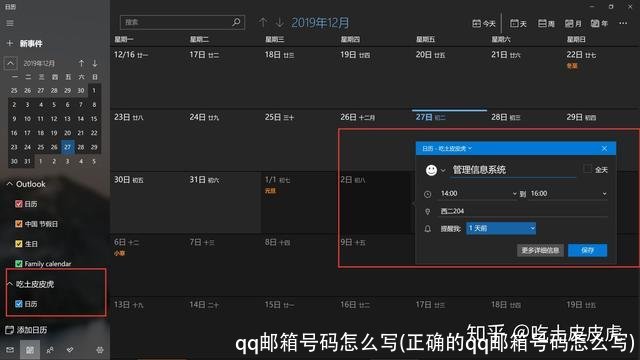Screen dimensions: 640x360
Task: Pick an event icon via smiley face
Action: tap(431, 170)
